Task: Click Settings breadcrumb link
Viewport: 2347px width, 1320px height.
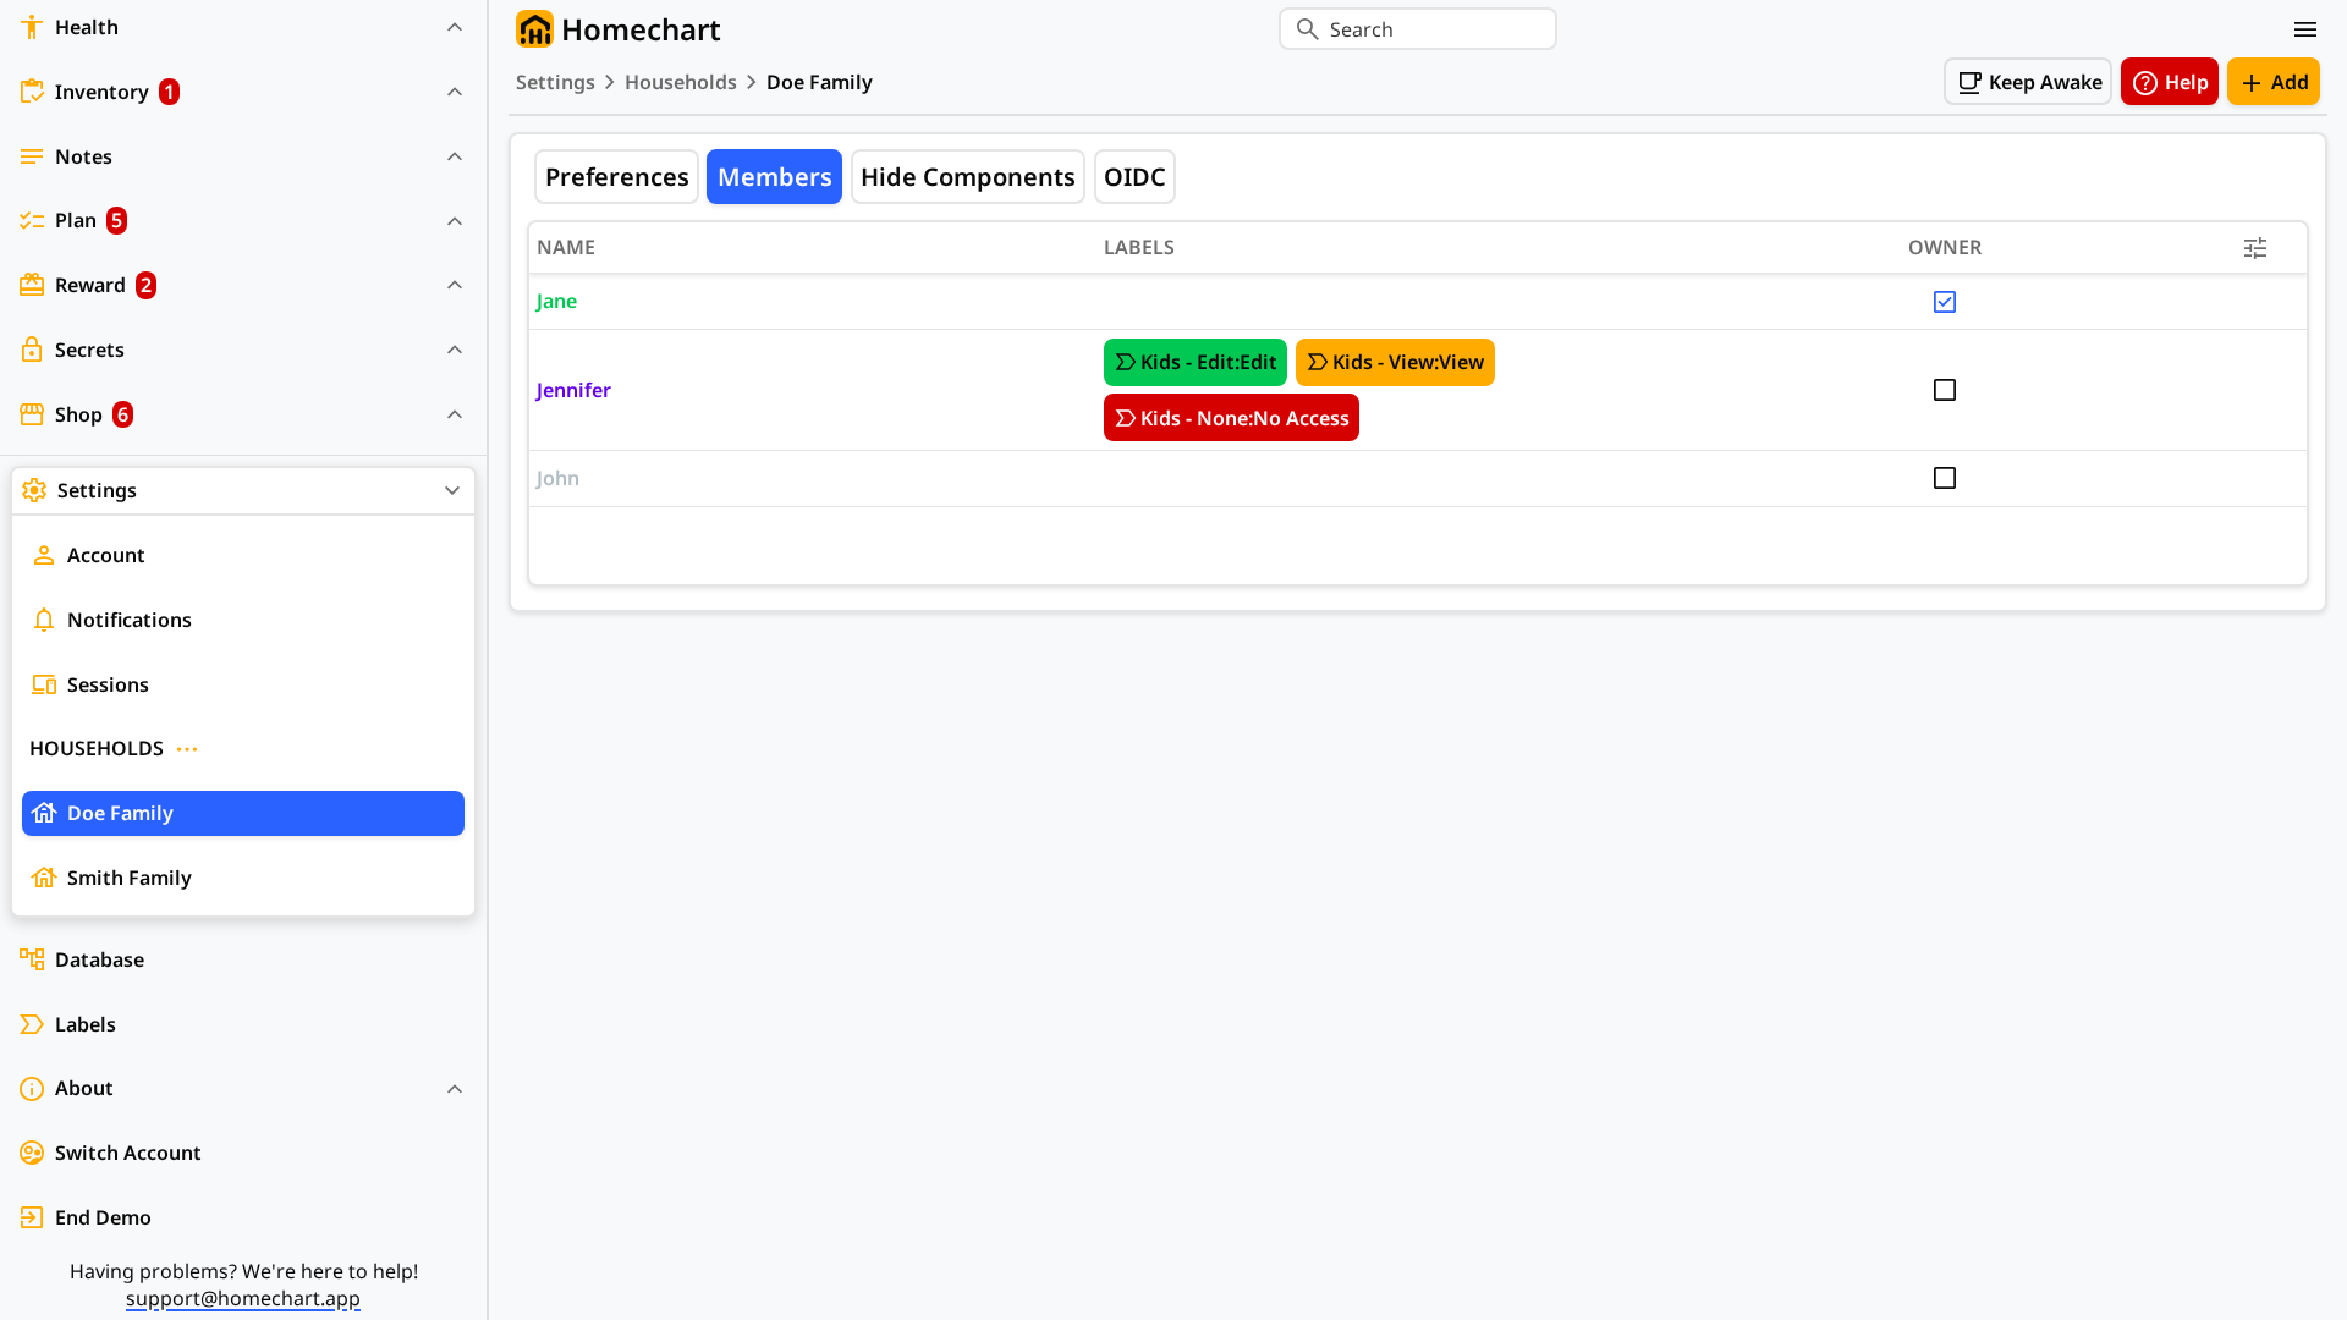Action: [555, 82]
